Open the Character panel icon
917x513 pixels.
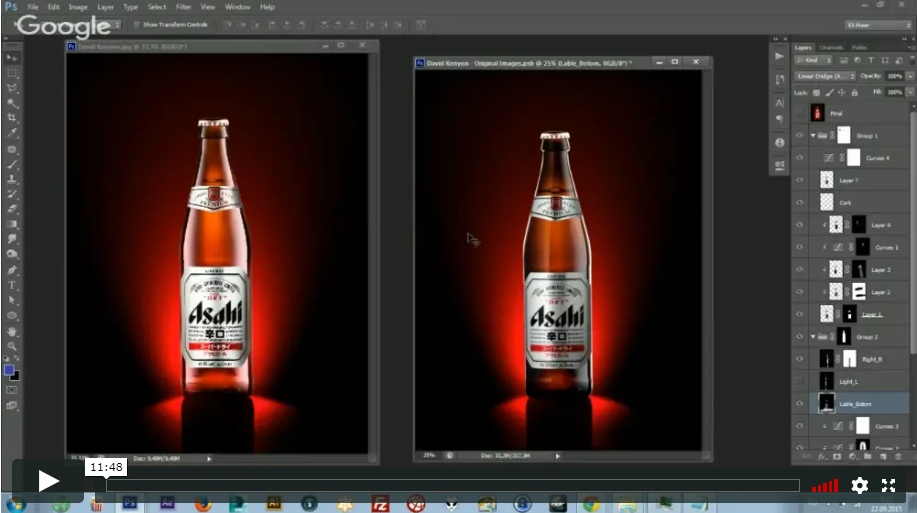coord(779,103)
